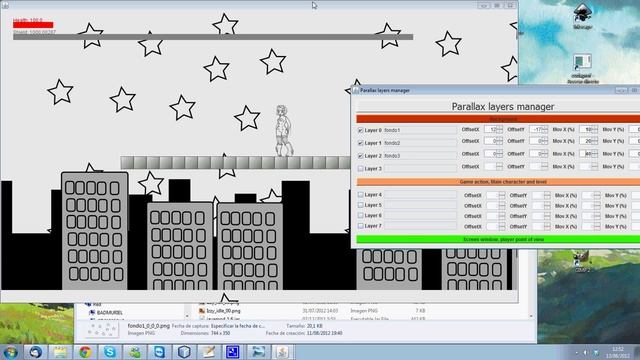Click the Layer 0 OffsetY spinner
This screenshot has height=360, width=640.
click(538, 129)
